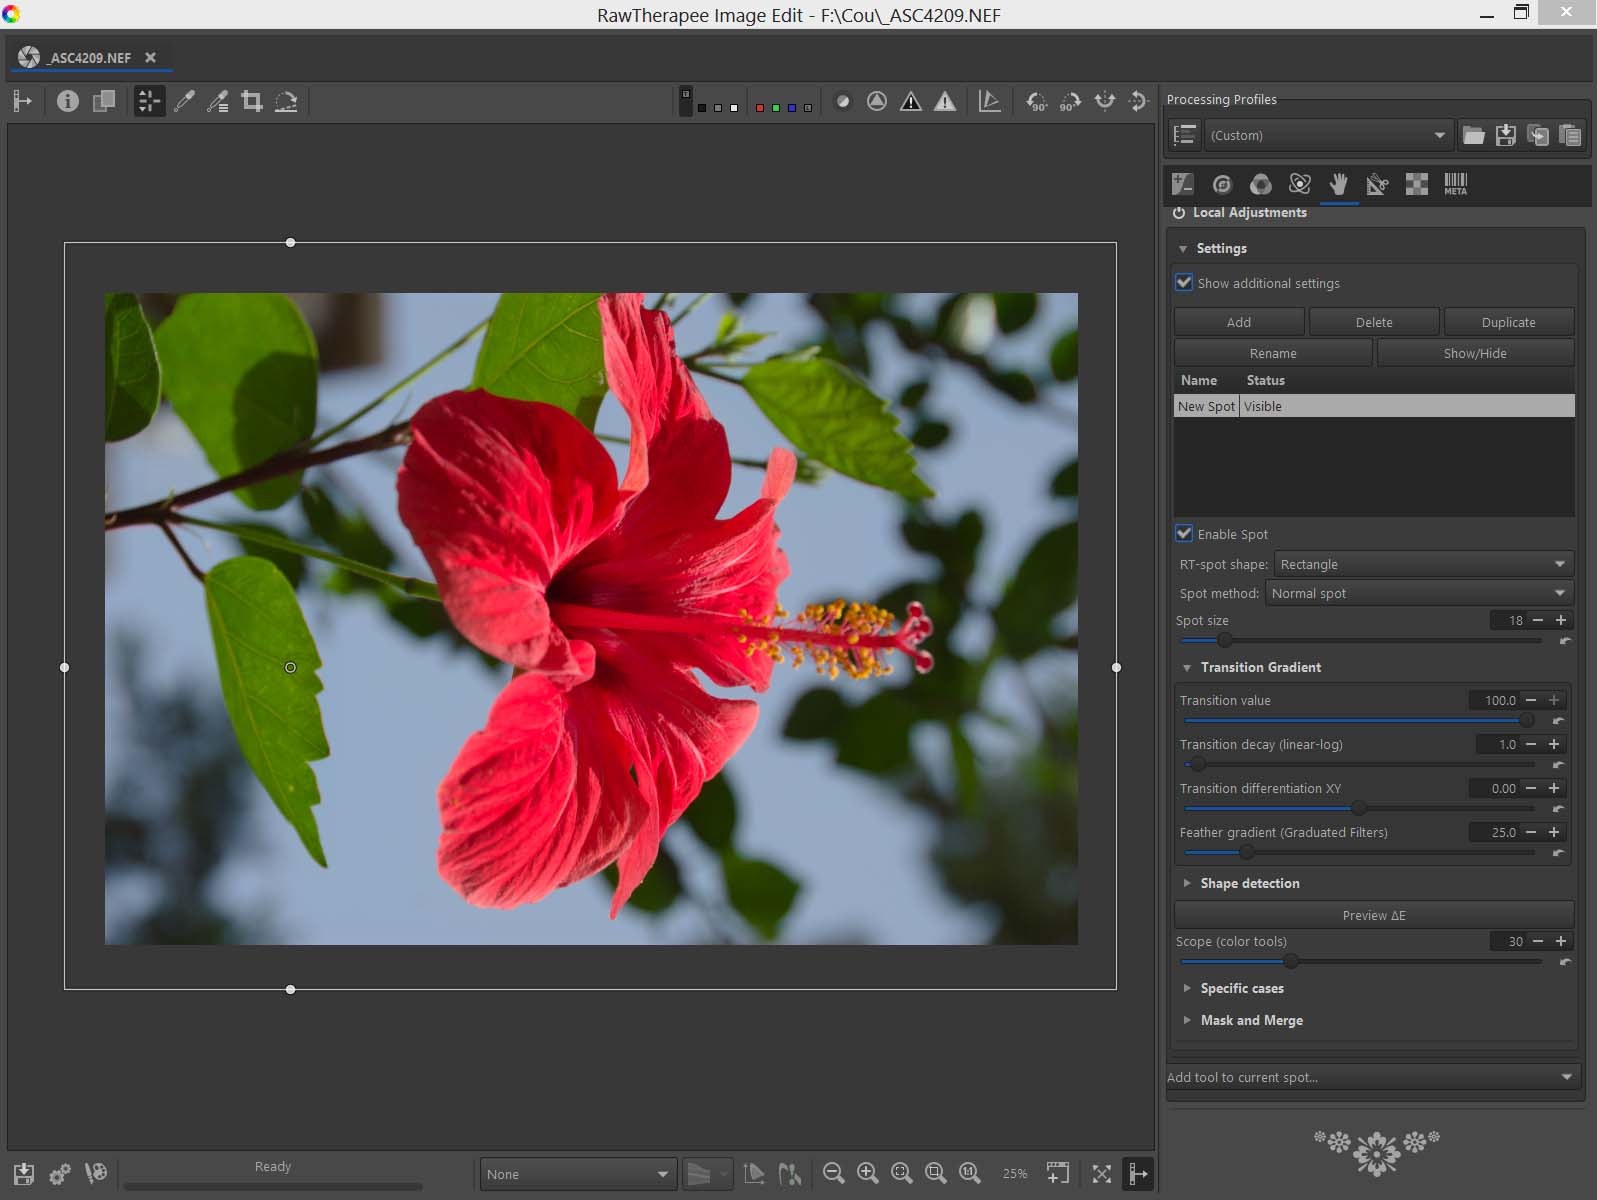This screenshot has height=1200, width=1597.
Task: Open the Meta tab icon
Action: click(1455, 184)
